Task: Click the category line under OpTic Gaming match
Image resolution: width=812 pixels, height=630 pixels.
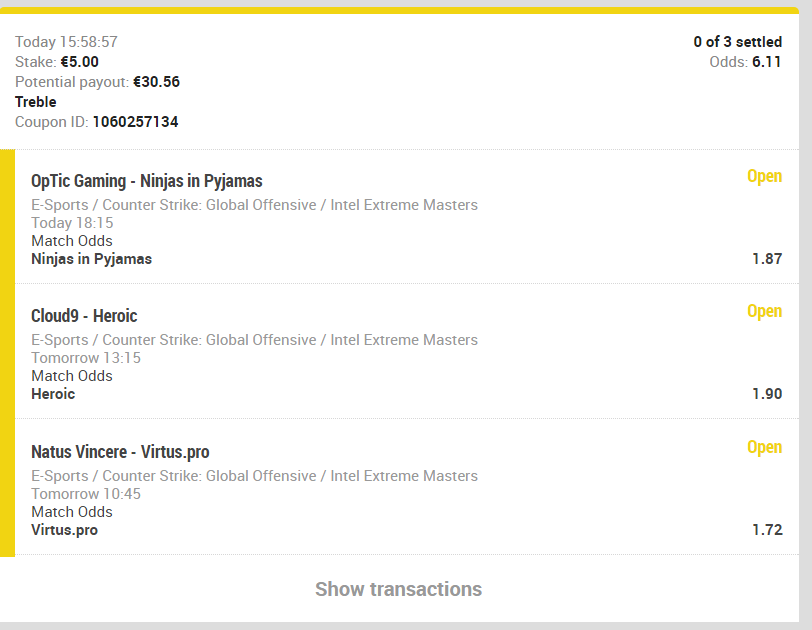Action: pyautogui.click(x=254, y=205)
